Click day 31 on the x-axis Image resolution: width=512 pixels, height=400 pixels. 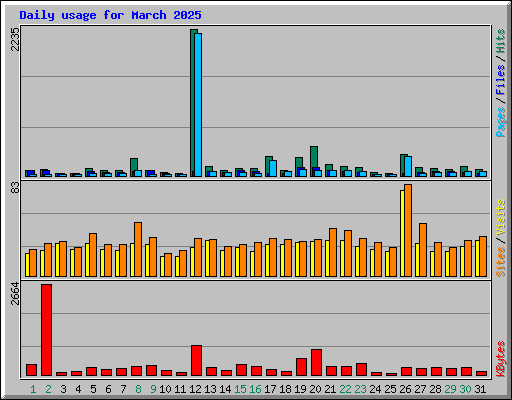[480, 389]
